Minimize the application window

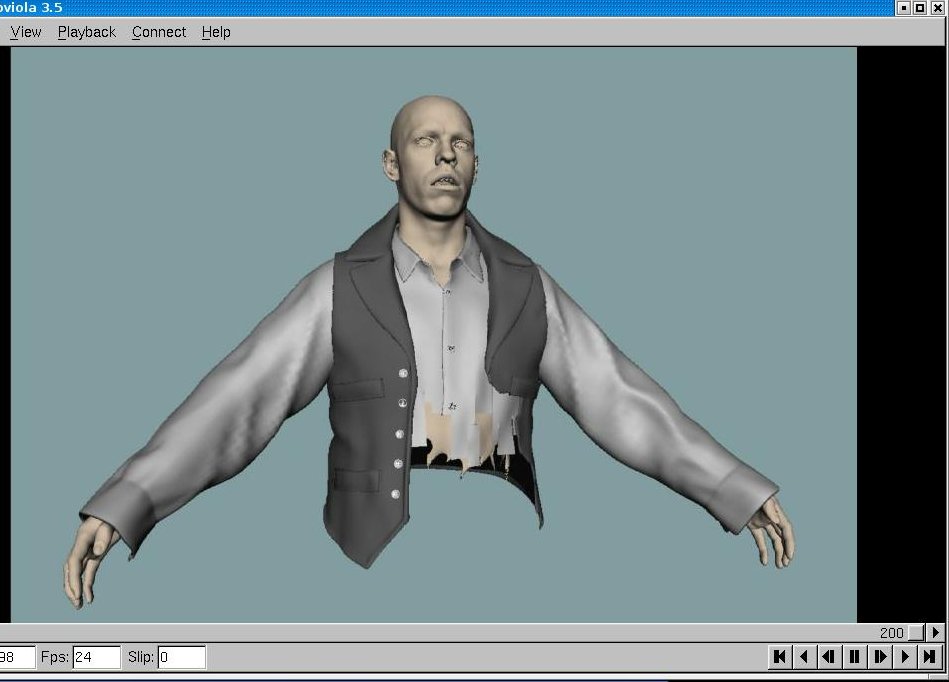click(x=904, y=7)
